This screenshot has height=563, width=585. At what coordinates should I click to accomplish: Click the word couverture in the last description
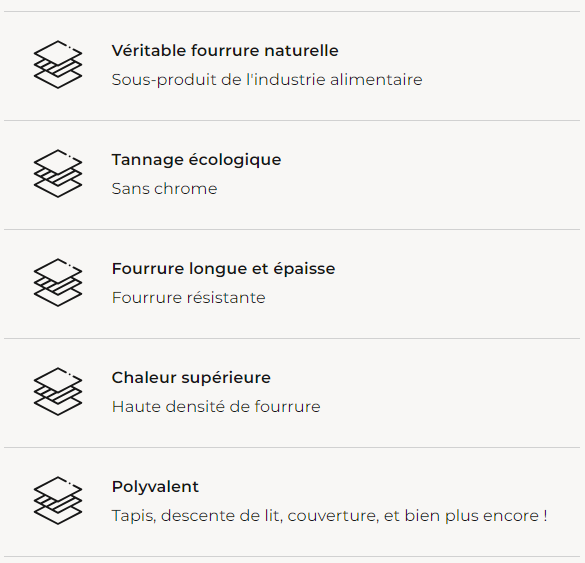point(333,517)
